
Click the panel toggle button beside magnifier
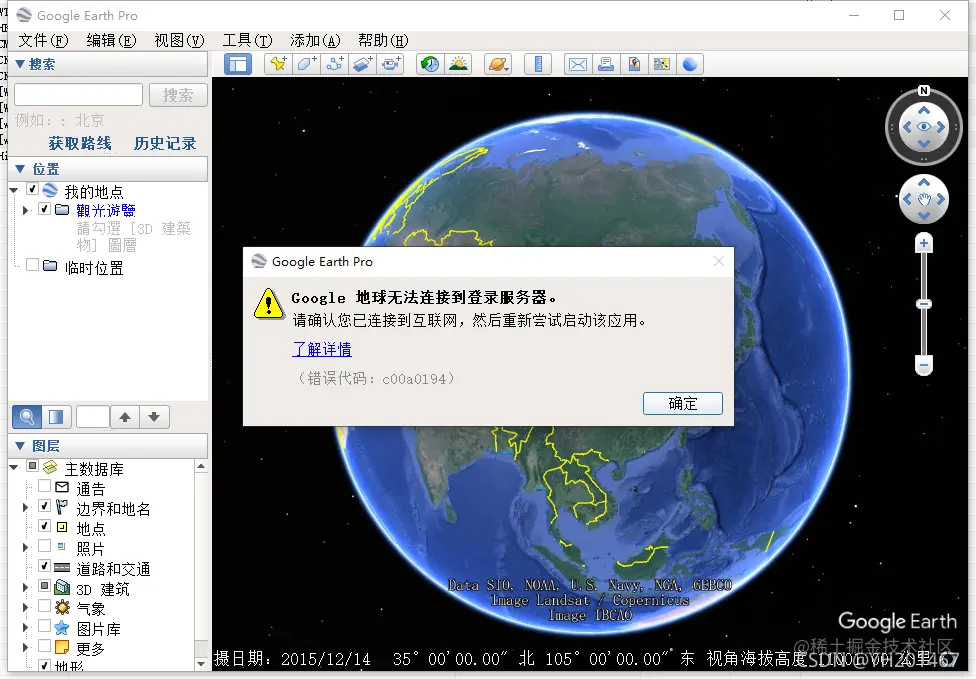(56, 417)
